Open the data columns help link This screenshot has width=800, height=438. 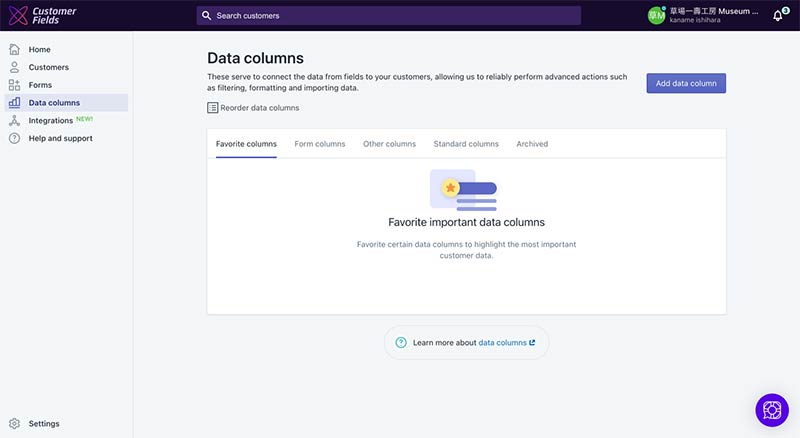tap(506, 343)
